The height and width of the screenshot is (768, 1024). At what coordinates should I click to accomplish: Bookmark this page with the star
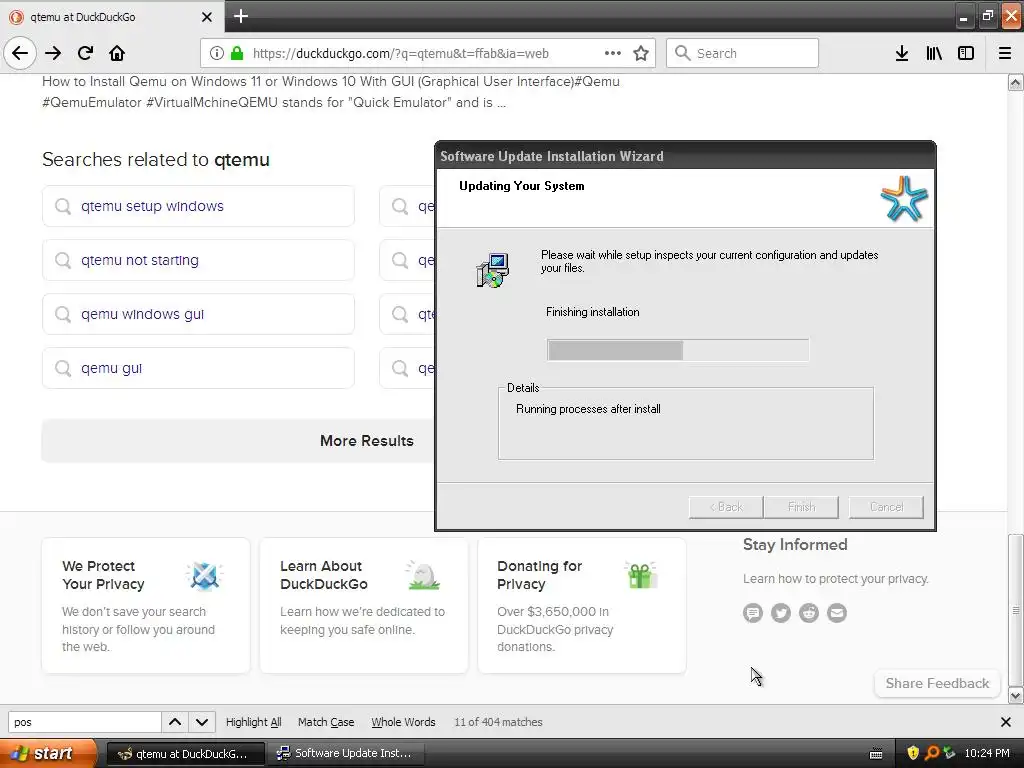pos(641,53)
